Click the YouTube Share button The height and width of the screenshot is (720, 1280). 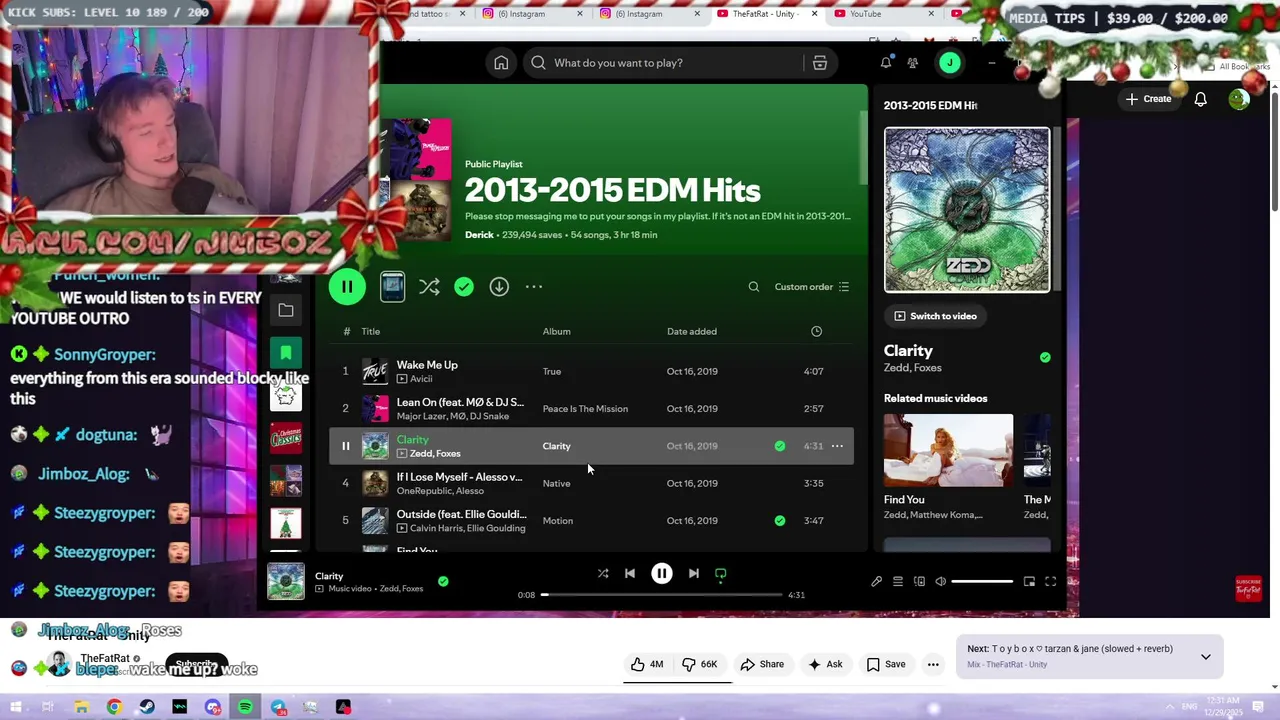point(762,664)
